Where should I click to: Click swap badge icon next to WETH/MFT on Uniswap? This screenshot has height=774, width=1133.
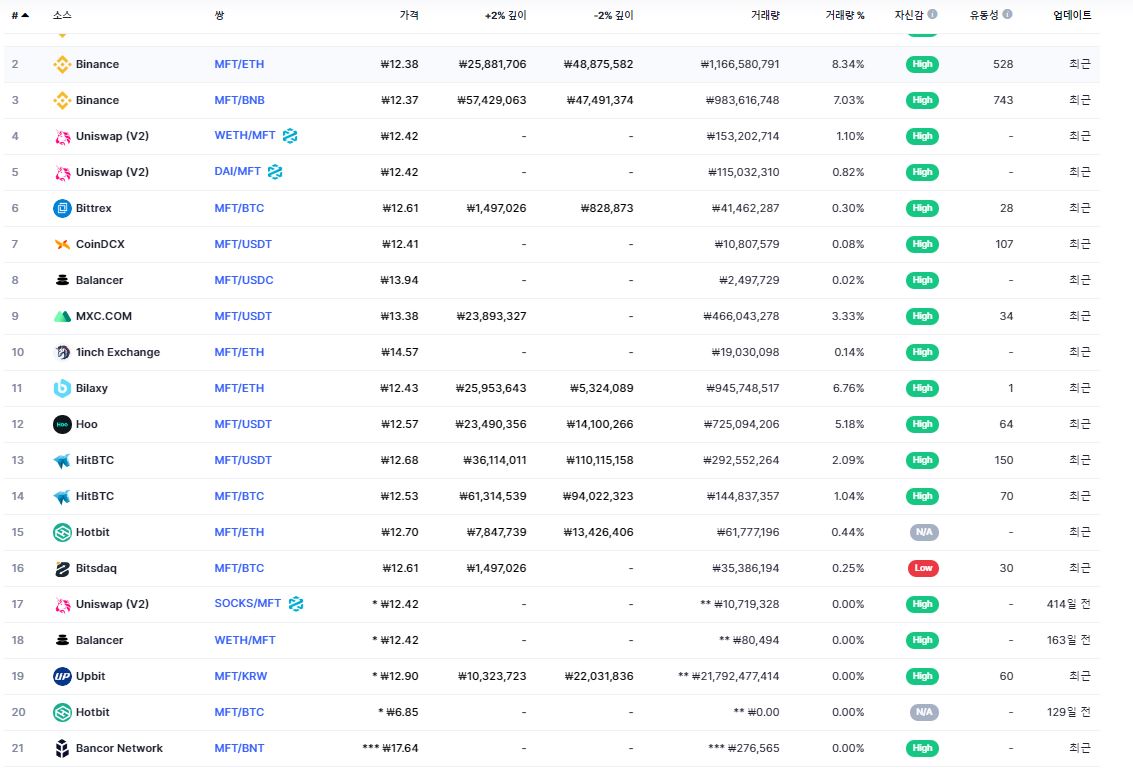290,136
